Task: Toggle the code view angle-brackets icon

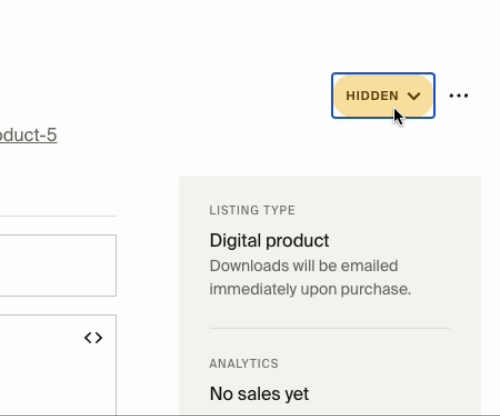Action: click(x=93, y=338)
